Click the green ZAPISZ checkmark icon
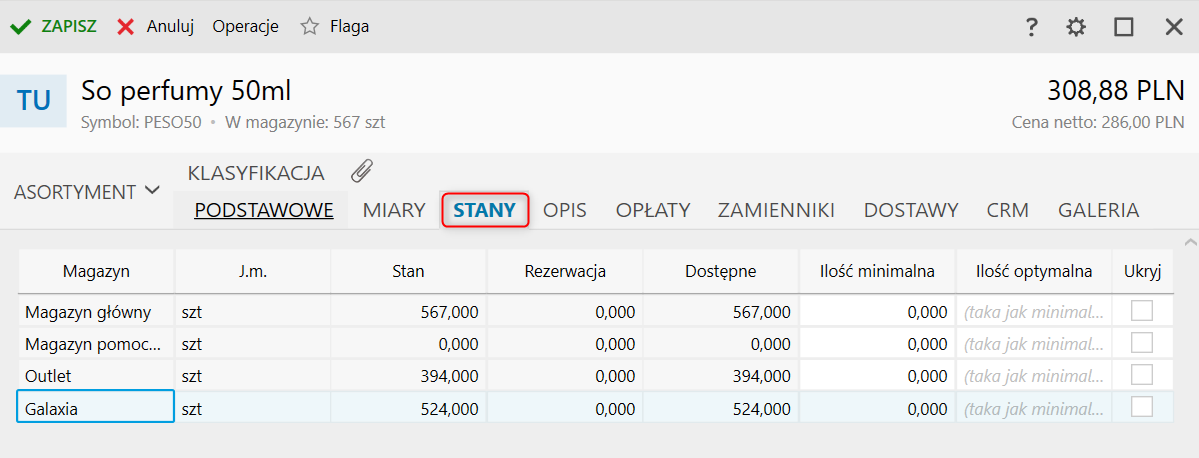 [x=21, y=27]
